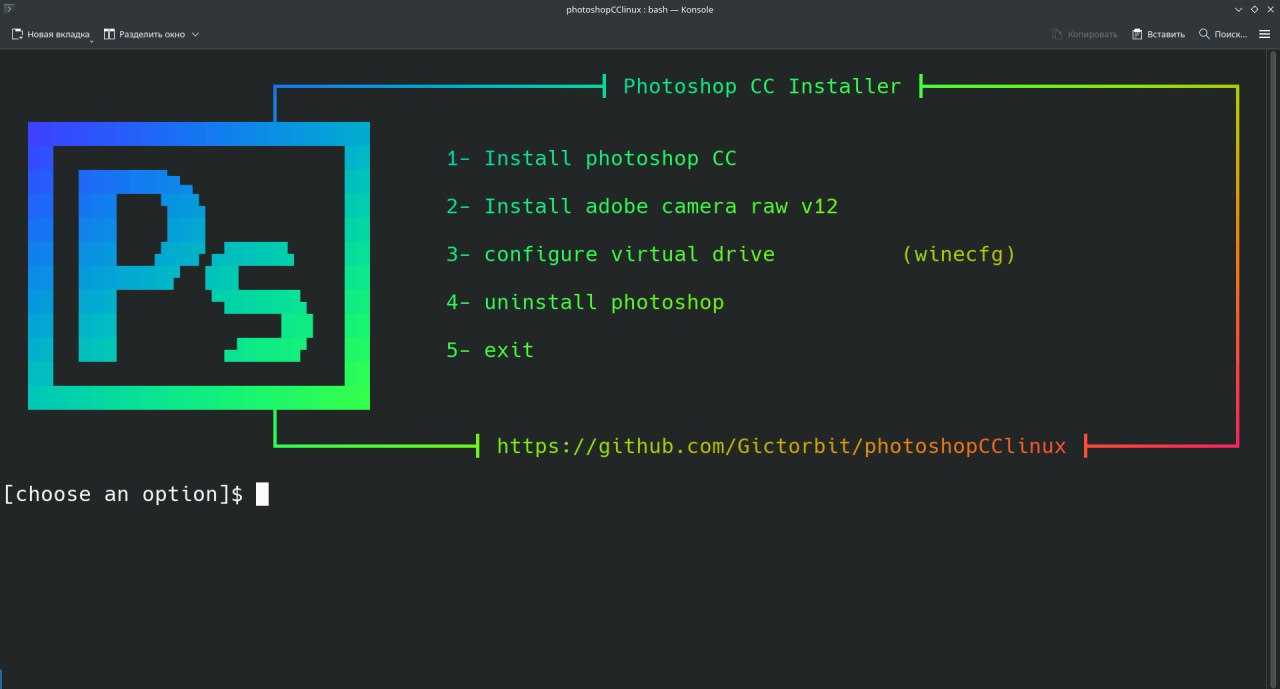Click the Разделить окно (split window) button
Image resolution: width=1280 pixels, height=689 pixels.
(x=151, y=34)
